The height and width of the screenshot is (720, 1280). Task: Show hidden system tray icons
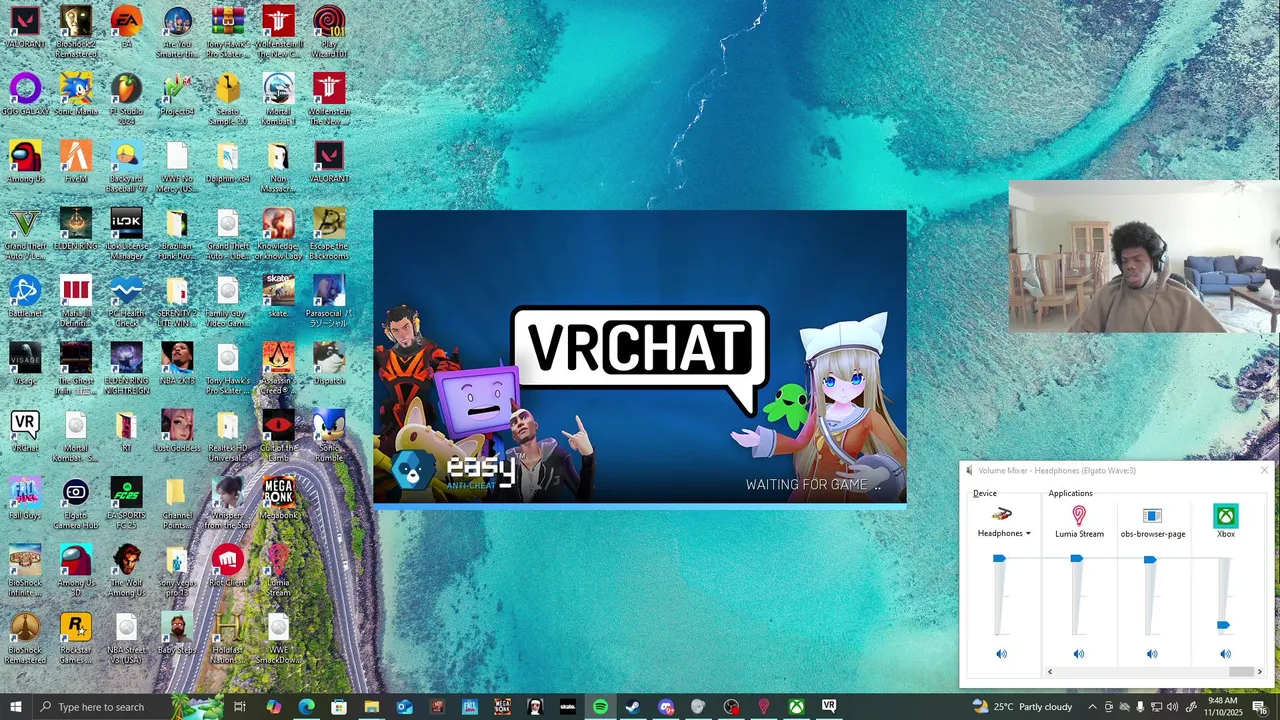click(x=1092, y=707)
